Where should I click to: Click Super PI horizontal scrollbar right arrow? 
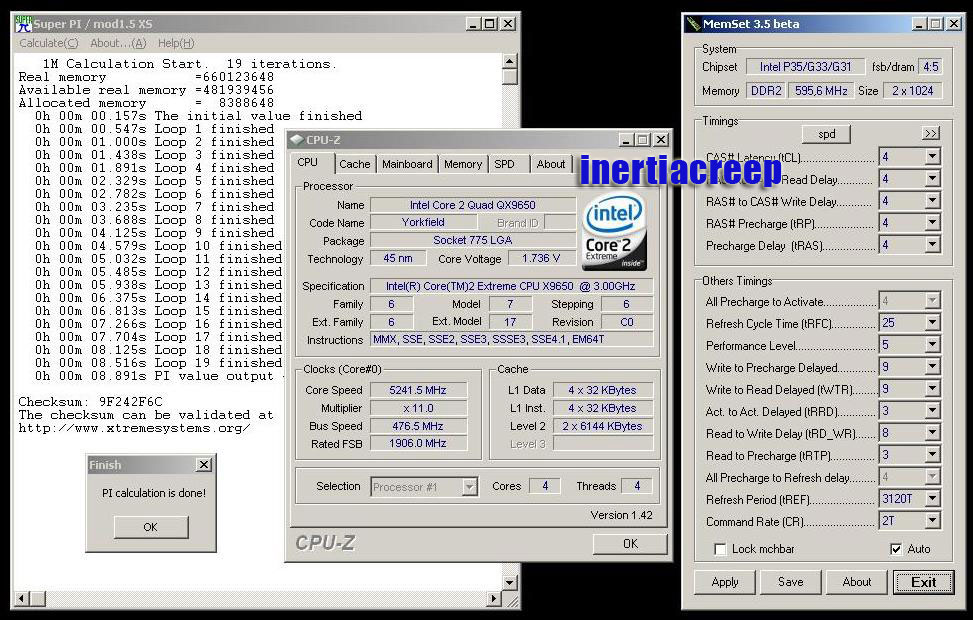(x=494, y=598)
